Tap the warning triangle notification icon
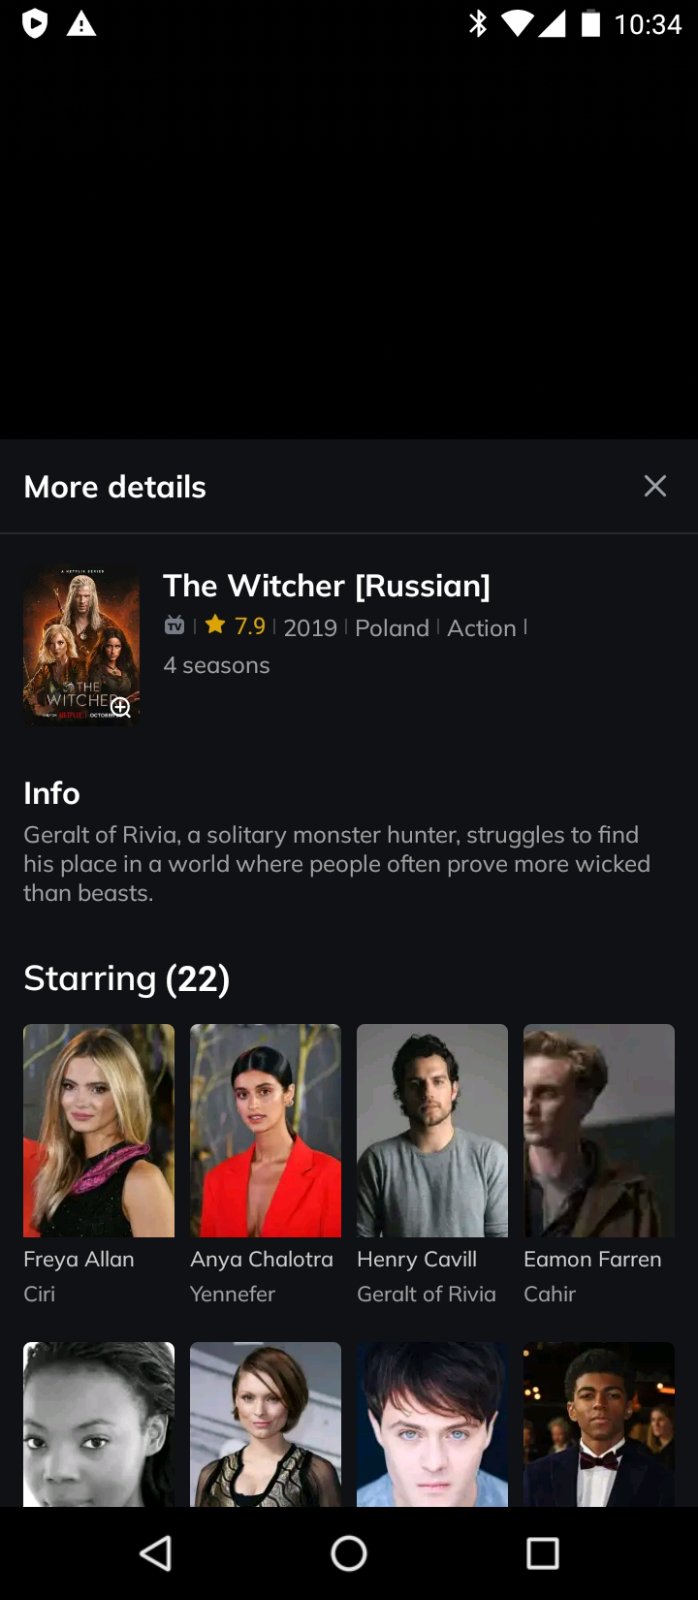The height and width of the screenshot is (1600, 698). [x=81, y=23]
